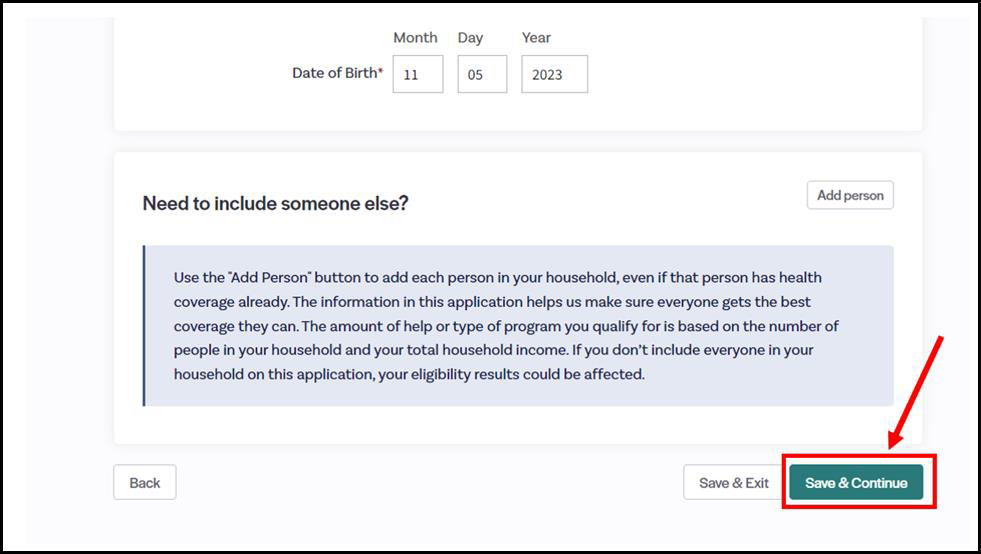
Task: Focus the Month input field
Action: coord(418,75)
